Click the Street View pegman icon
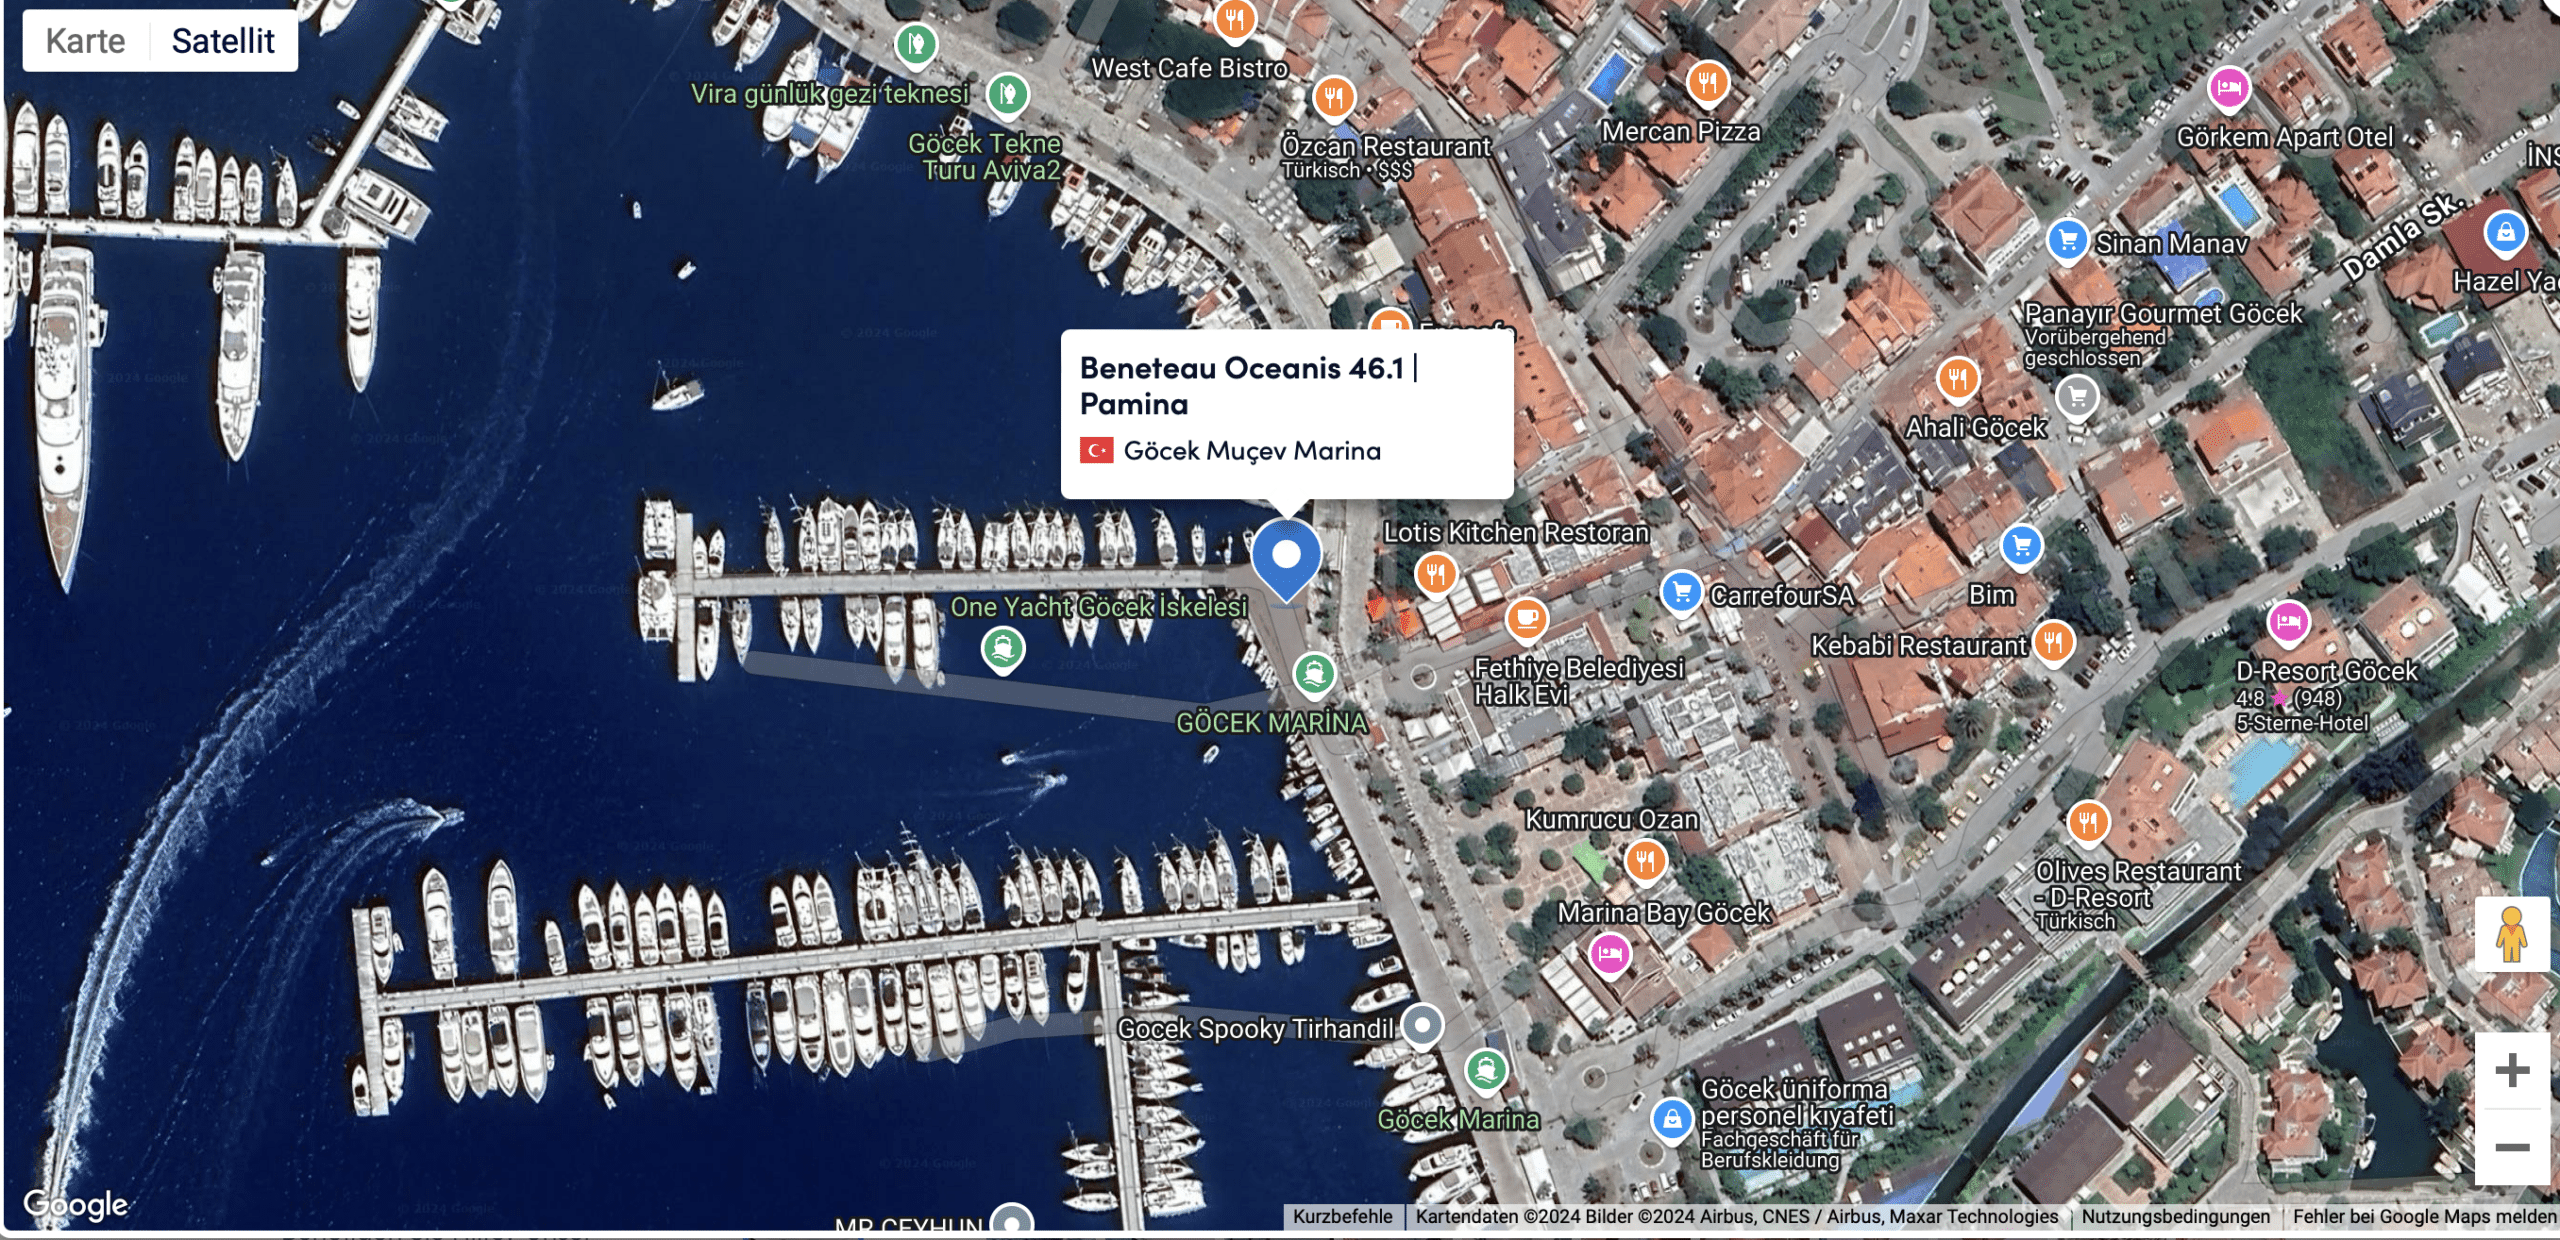Viewport: 2560px width, 1240px height. tap(2512, 934)
